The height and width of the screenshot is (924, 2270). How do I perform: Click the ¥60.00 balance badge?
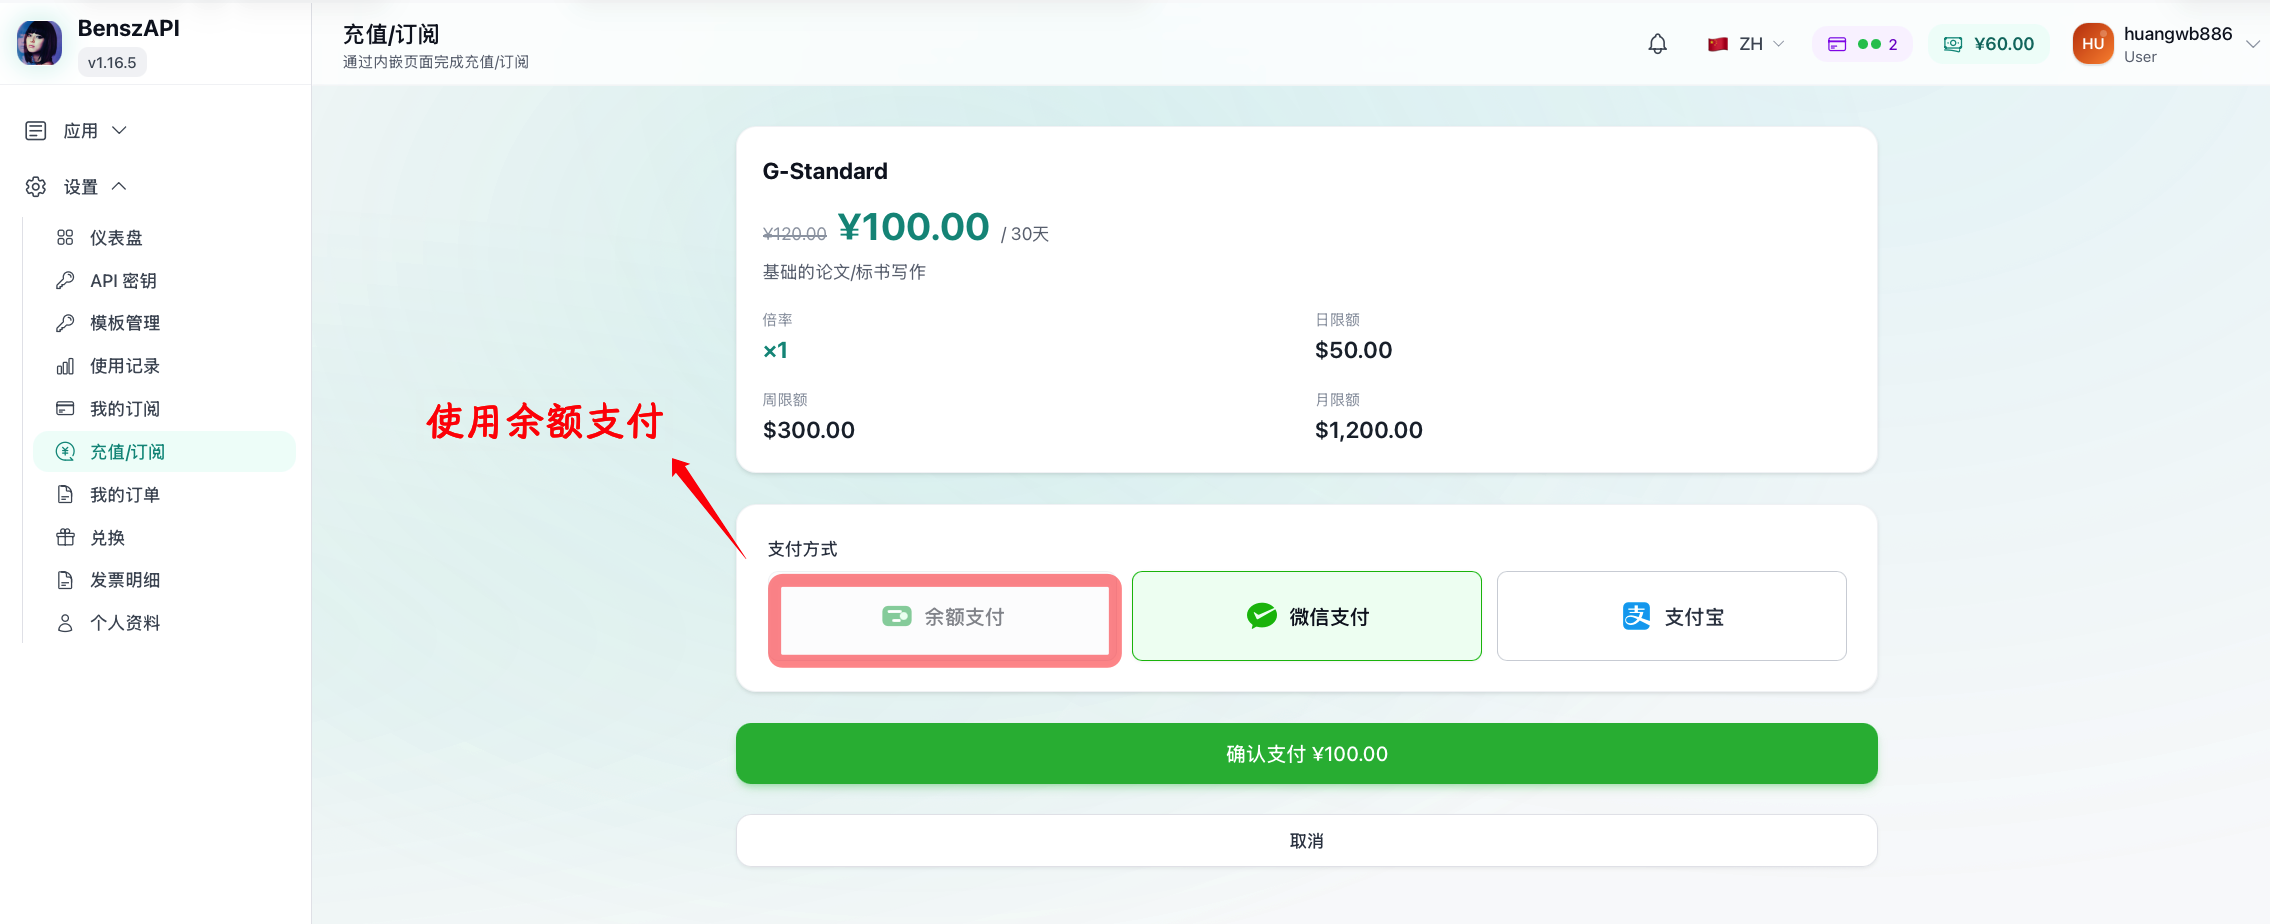click(x=1988, y=44)
